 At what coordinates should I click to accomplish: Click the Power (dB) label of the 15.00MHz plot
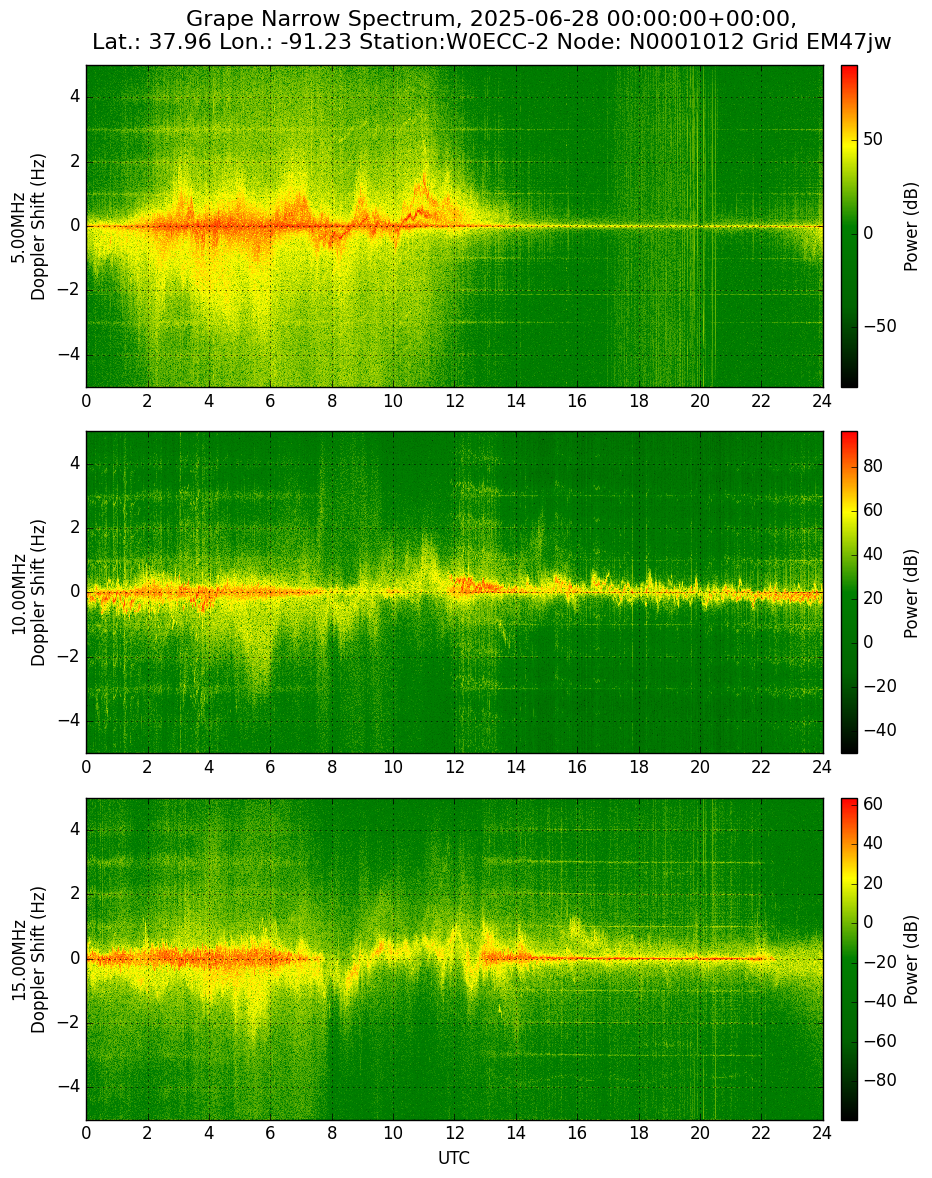point(911,959)
